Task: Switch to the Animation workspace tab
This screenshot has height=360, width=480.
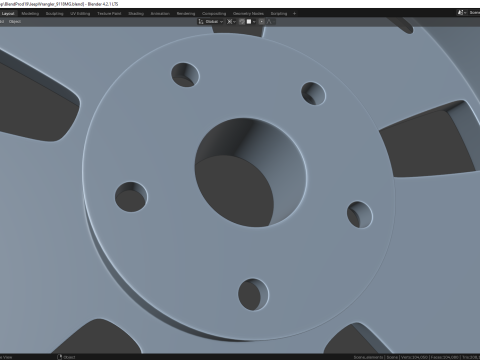Action: pyautogui.click(x=160, y=14)
